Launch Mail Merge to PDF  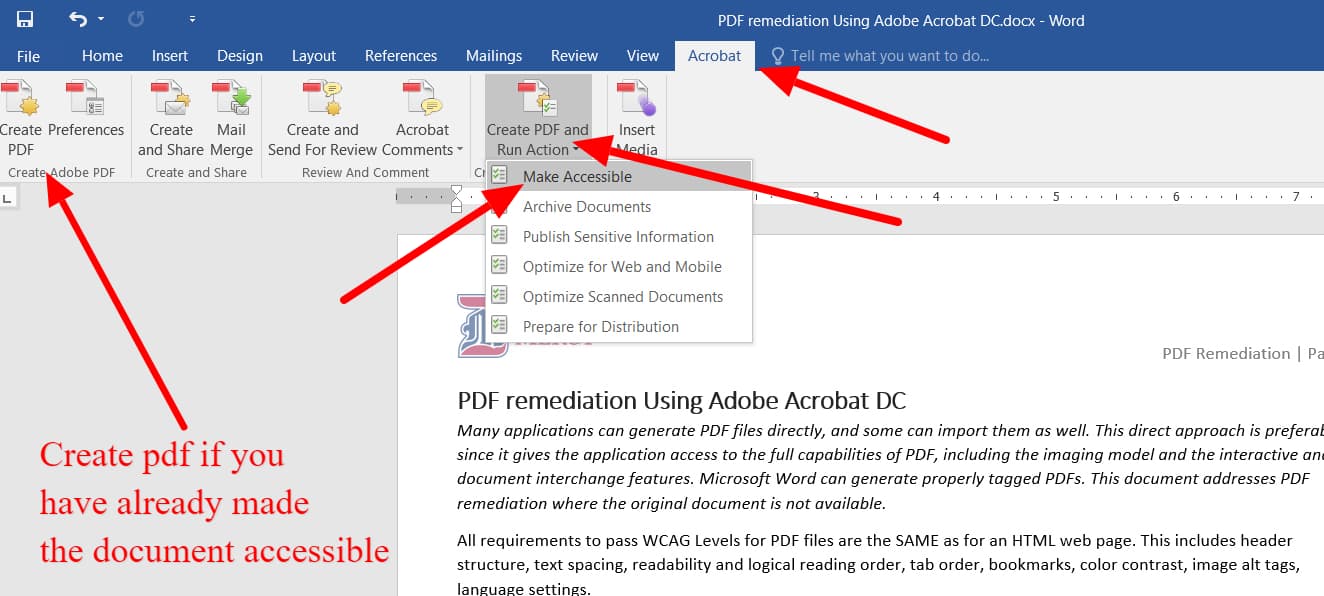tap(231, 118)
